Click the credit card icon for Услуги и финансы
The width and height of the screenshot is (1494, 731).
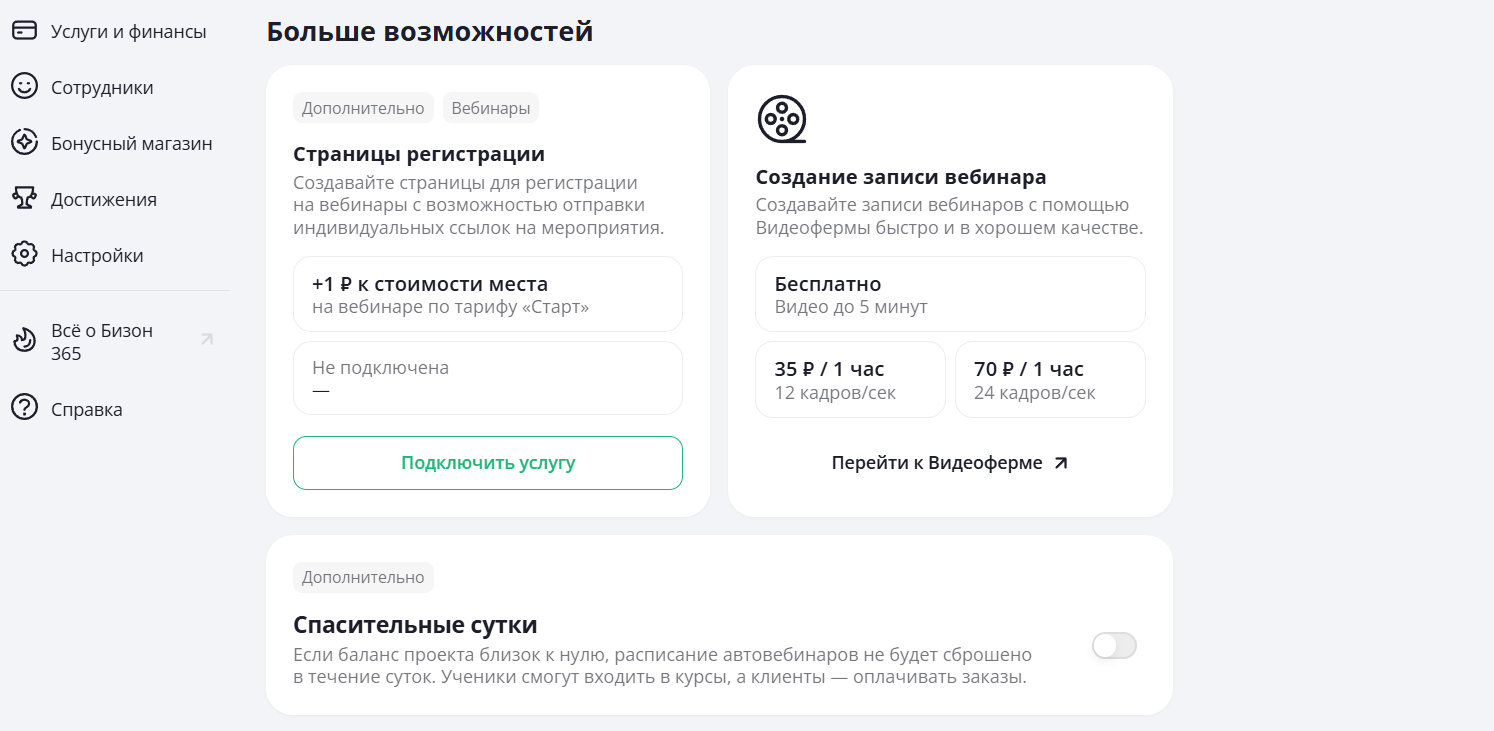click(x=24, y=31)
